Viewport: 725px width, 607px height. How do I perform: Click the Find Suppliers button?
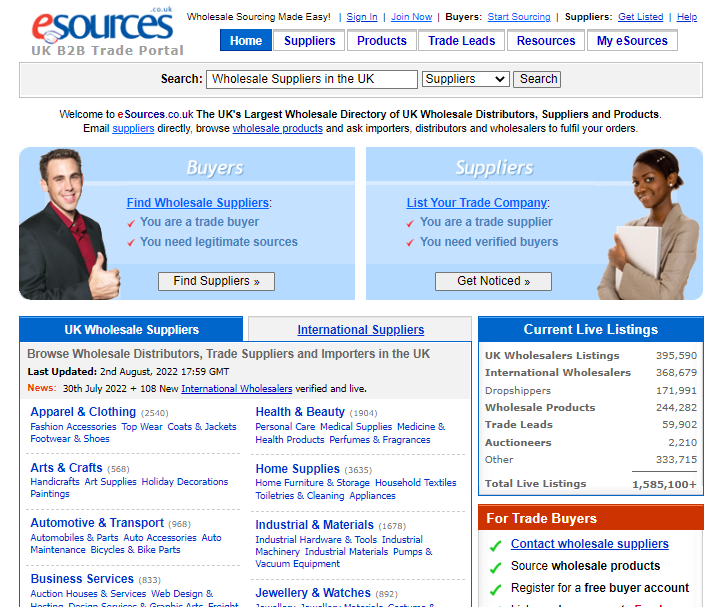pyautogui.click(x=216, y=281)
